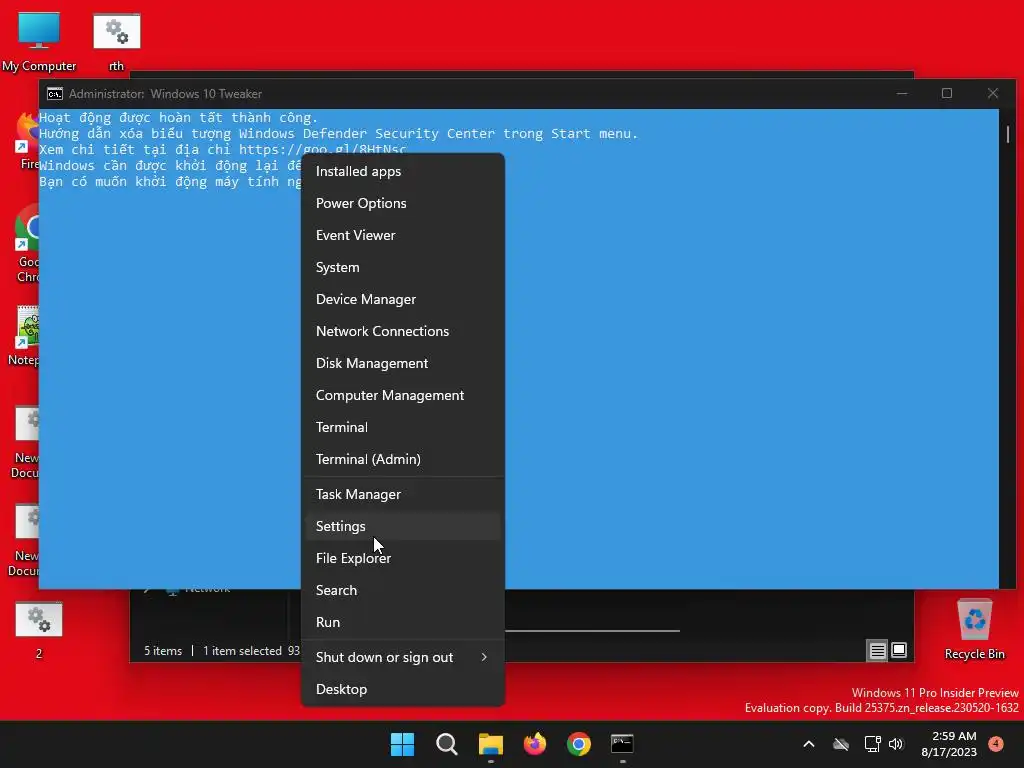Image resolution: width=1024 pixels, height=768 pixels.
Task: Switch Explorer to large icons view layout
Action: click(x=899, y=650)
